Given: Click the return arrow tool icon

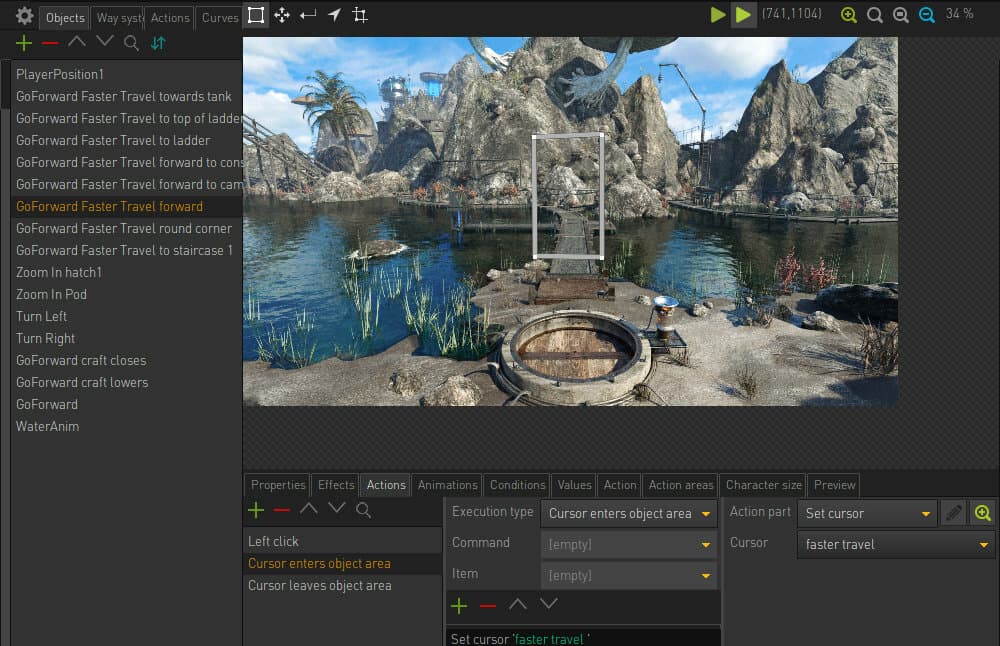Looking at the screenshot, I should 308,14.
